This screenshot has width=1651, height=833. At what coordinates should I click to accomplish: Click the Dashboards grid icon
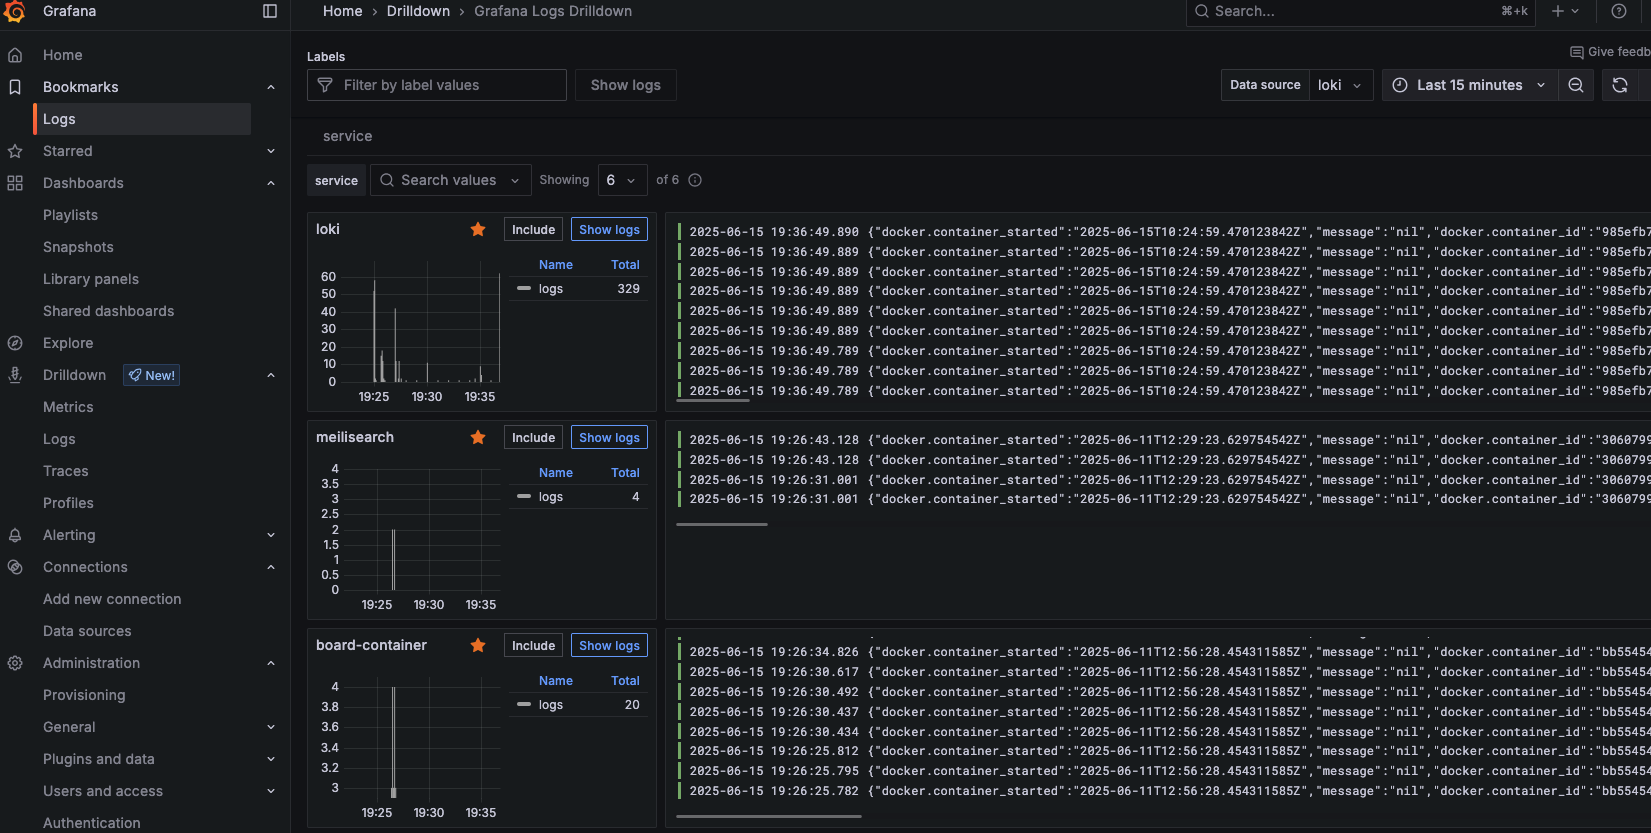point(15,183)
